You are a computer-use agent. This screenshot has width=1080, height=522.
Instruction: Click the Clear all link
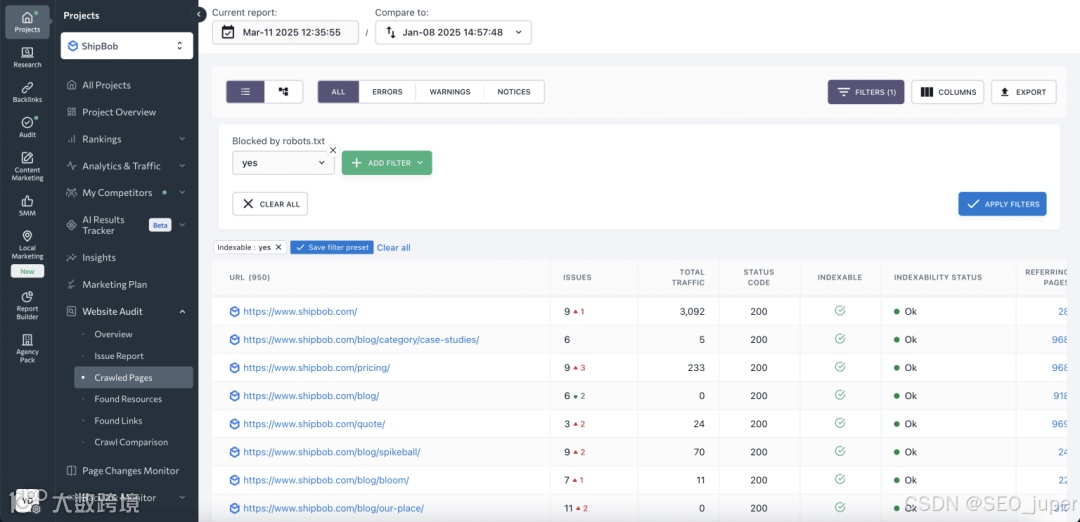click(x=393, y=247)
